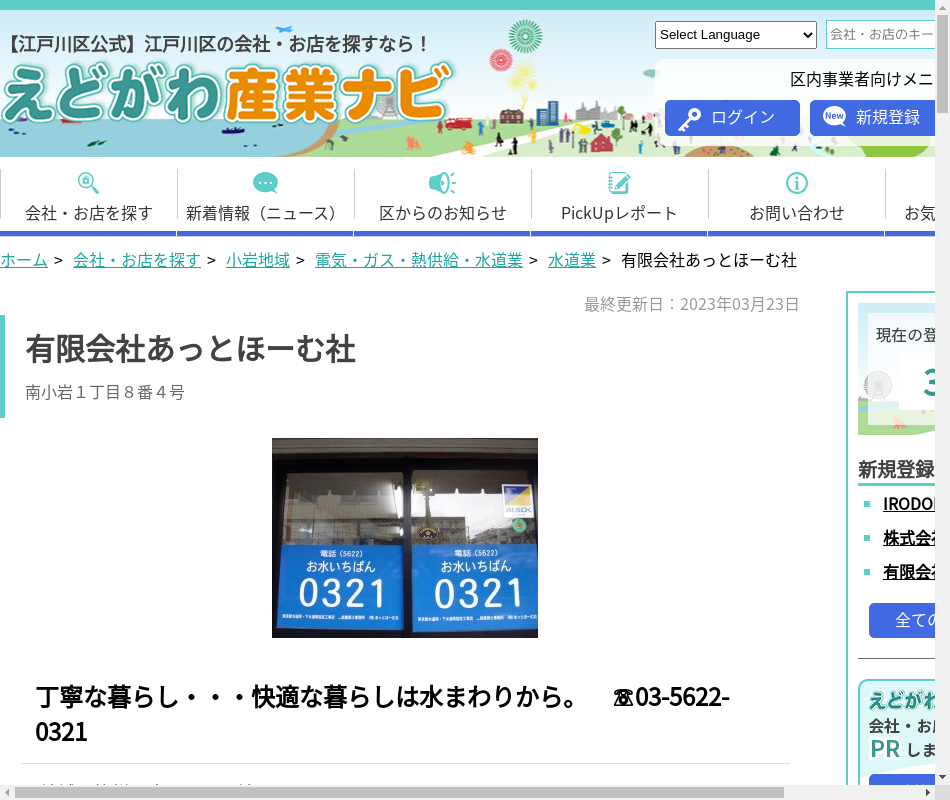
Task: Click the vertical scrollbar down arrow
Action: click(x=942, y=776)
